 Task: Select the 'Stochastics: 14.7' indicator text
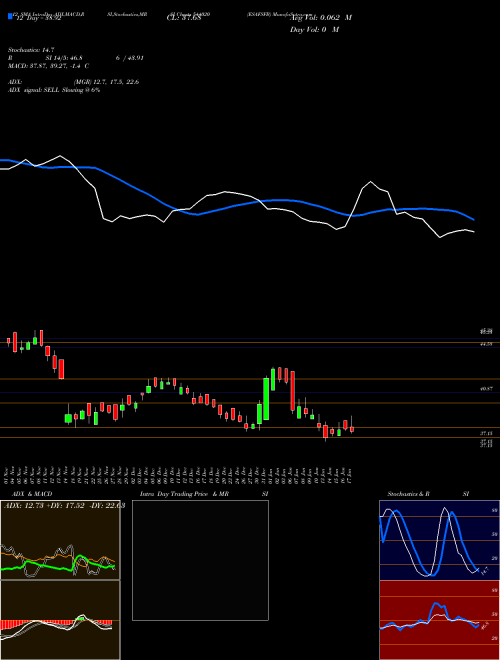point(31,50)
